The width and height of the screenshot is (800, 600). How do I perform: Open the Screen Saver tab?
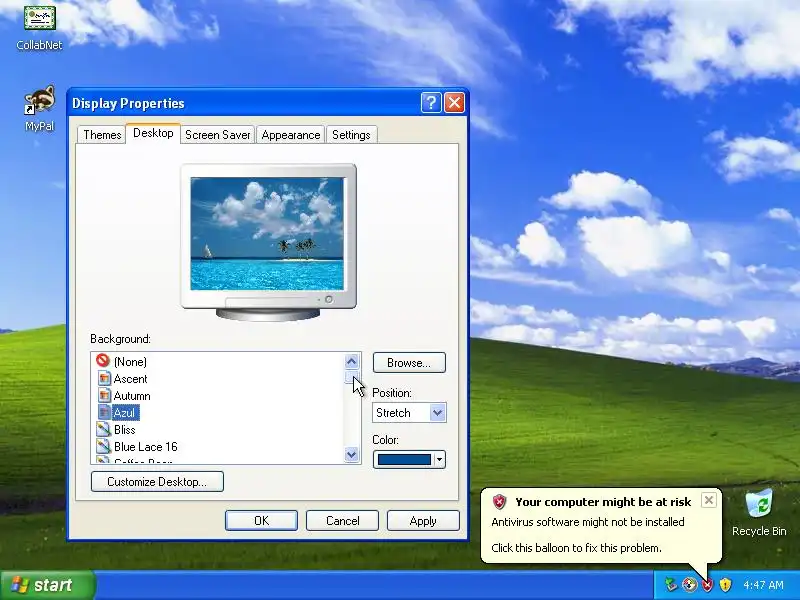click(217, 135)
